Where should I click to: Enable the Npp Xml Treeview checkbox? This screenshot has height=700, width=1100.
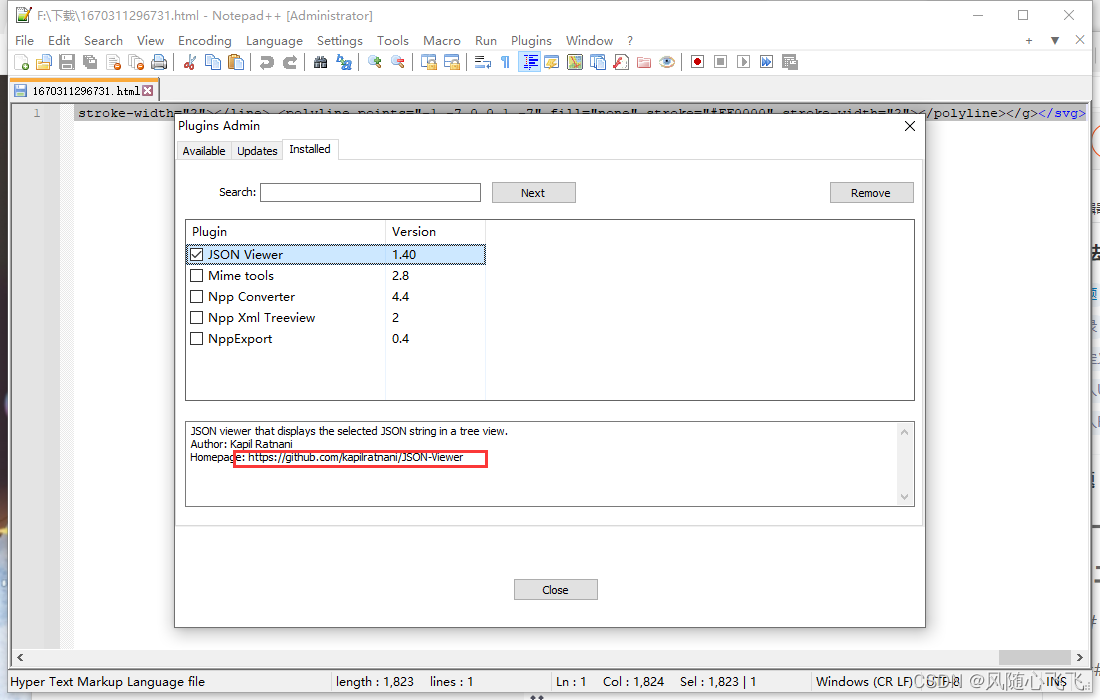coord(197,318)
